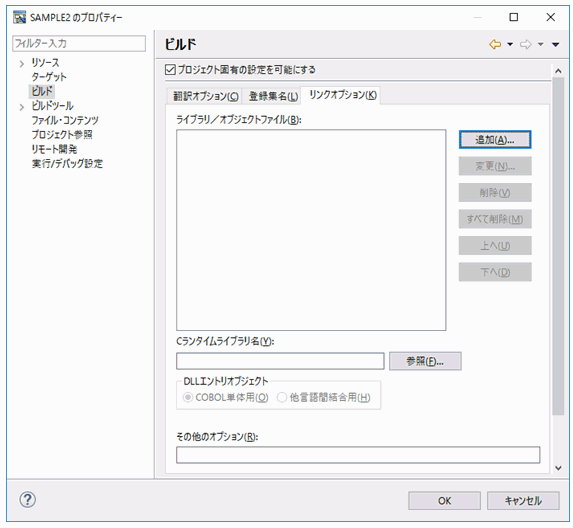
Task: Click the back navigation arrow icon
Action: coord(495,45)
